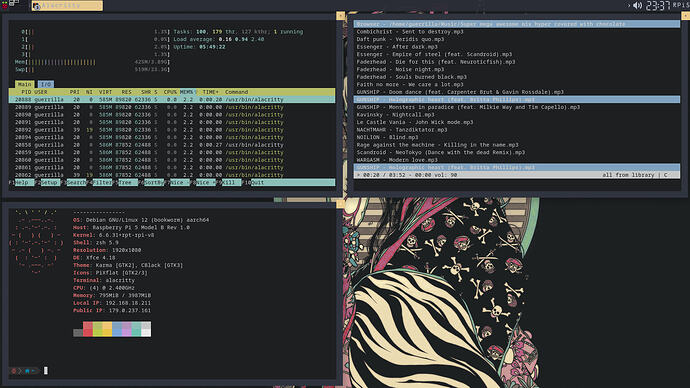Click htop Search function button
Screen dimensions: 690x388
(76, 182)
